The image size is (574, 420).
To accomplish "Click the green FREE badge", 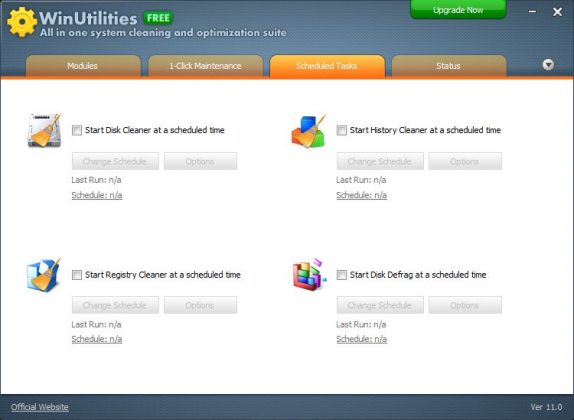I will [158, 18].
